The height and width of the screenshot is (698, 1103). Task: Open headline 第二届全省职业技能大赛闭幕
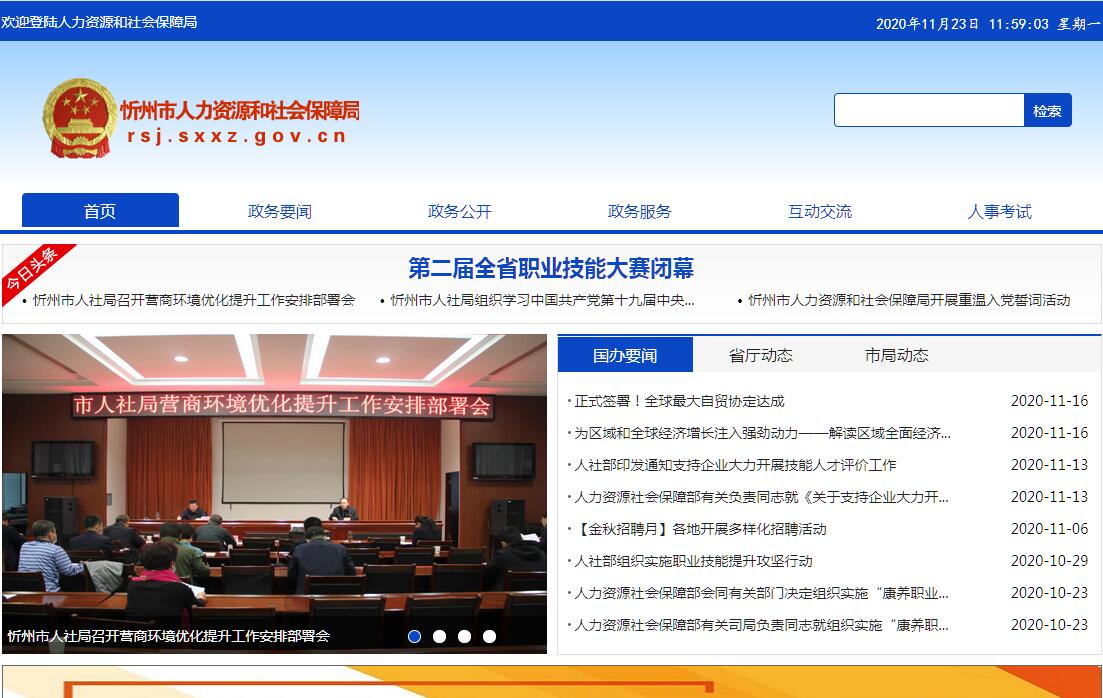[x=551, y=268]
